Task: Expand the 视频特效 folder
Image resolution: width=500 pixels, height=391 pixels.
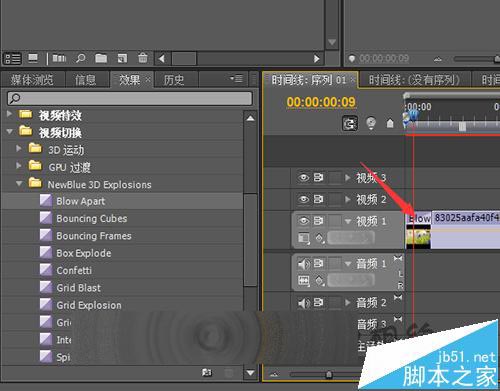Action: 9,114
